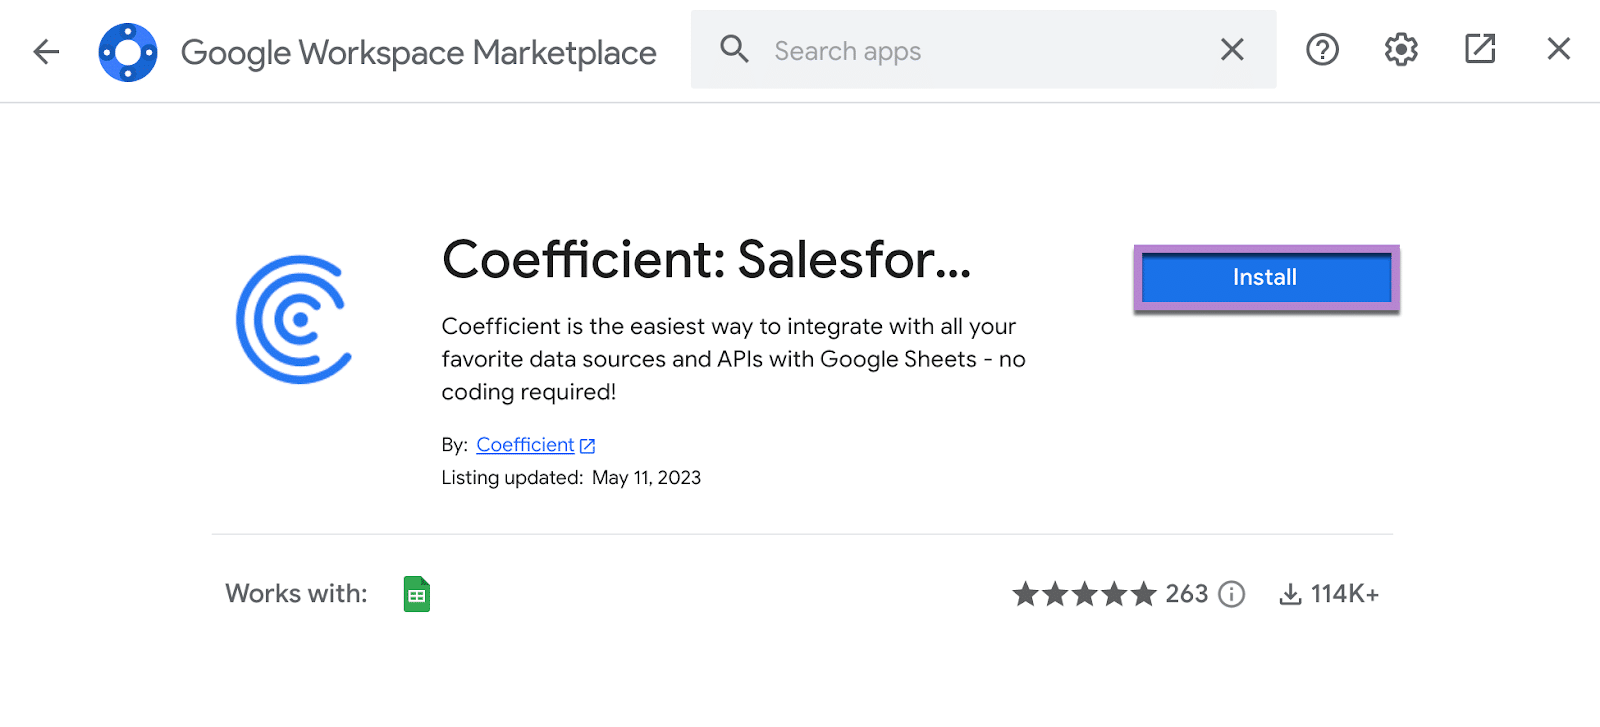Viewport: 1600px width, 727px height.
Task: Open the Coefficient developer link
Action: tap(525, 445)
